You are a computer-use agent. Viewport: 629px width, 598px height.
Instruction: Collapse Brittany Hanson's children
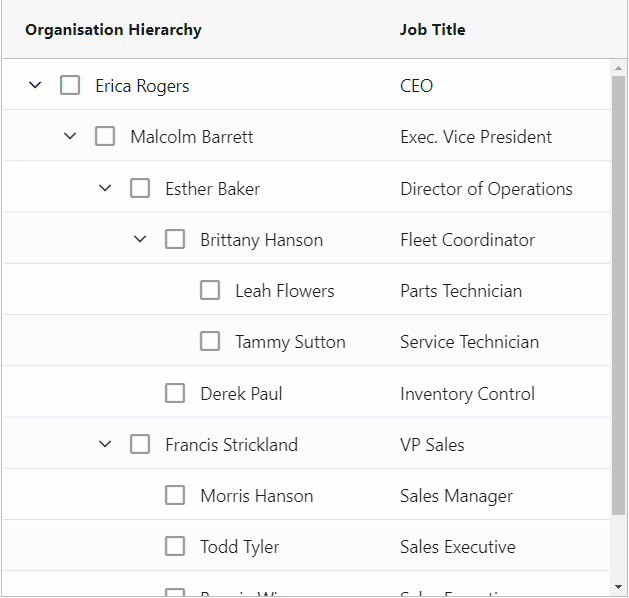tap(140, 239)
